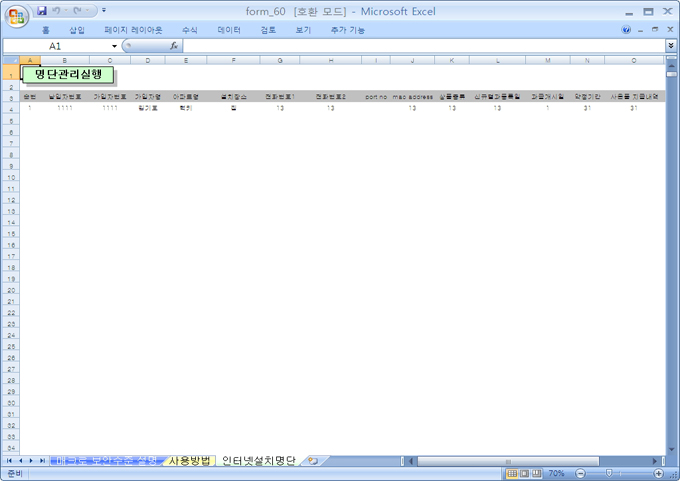The height and width of the screenshot is (481, 680).
Task: Click cell O4 containing 31
Action: (634, 108)
